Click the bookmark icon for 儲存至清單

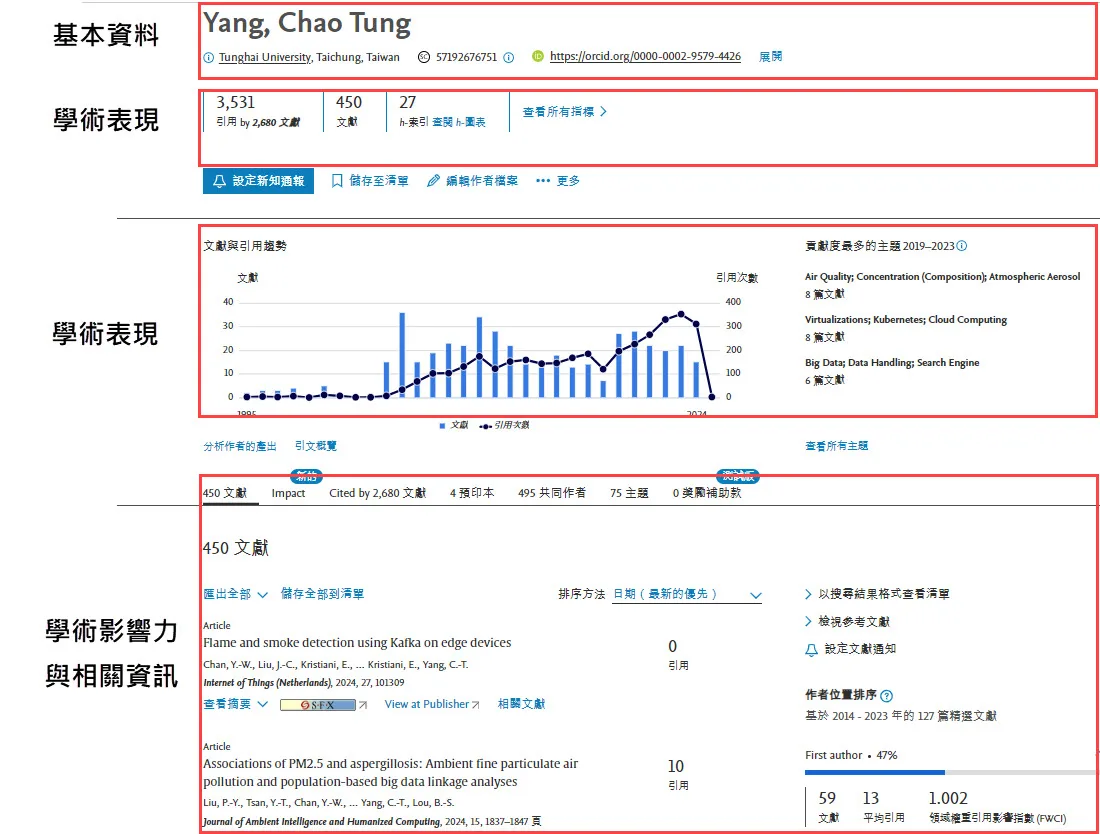click(337, 181)
